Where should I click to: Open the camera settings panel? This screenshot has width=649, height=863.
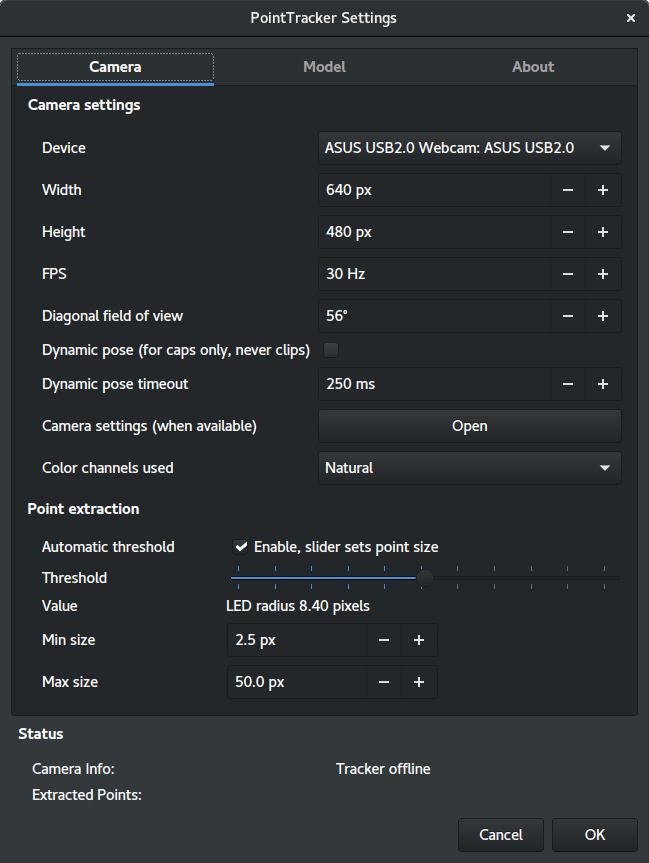coord(469,425)
